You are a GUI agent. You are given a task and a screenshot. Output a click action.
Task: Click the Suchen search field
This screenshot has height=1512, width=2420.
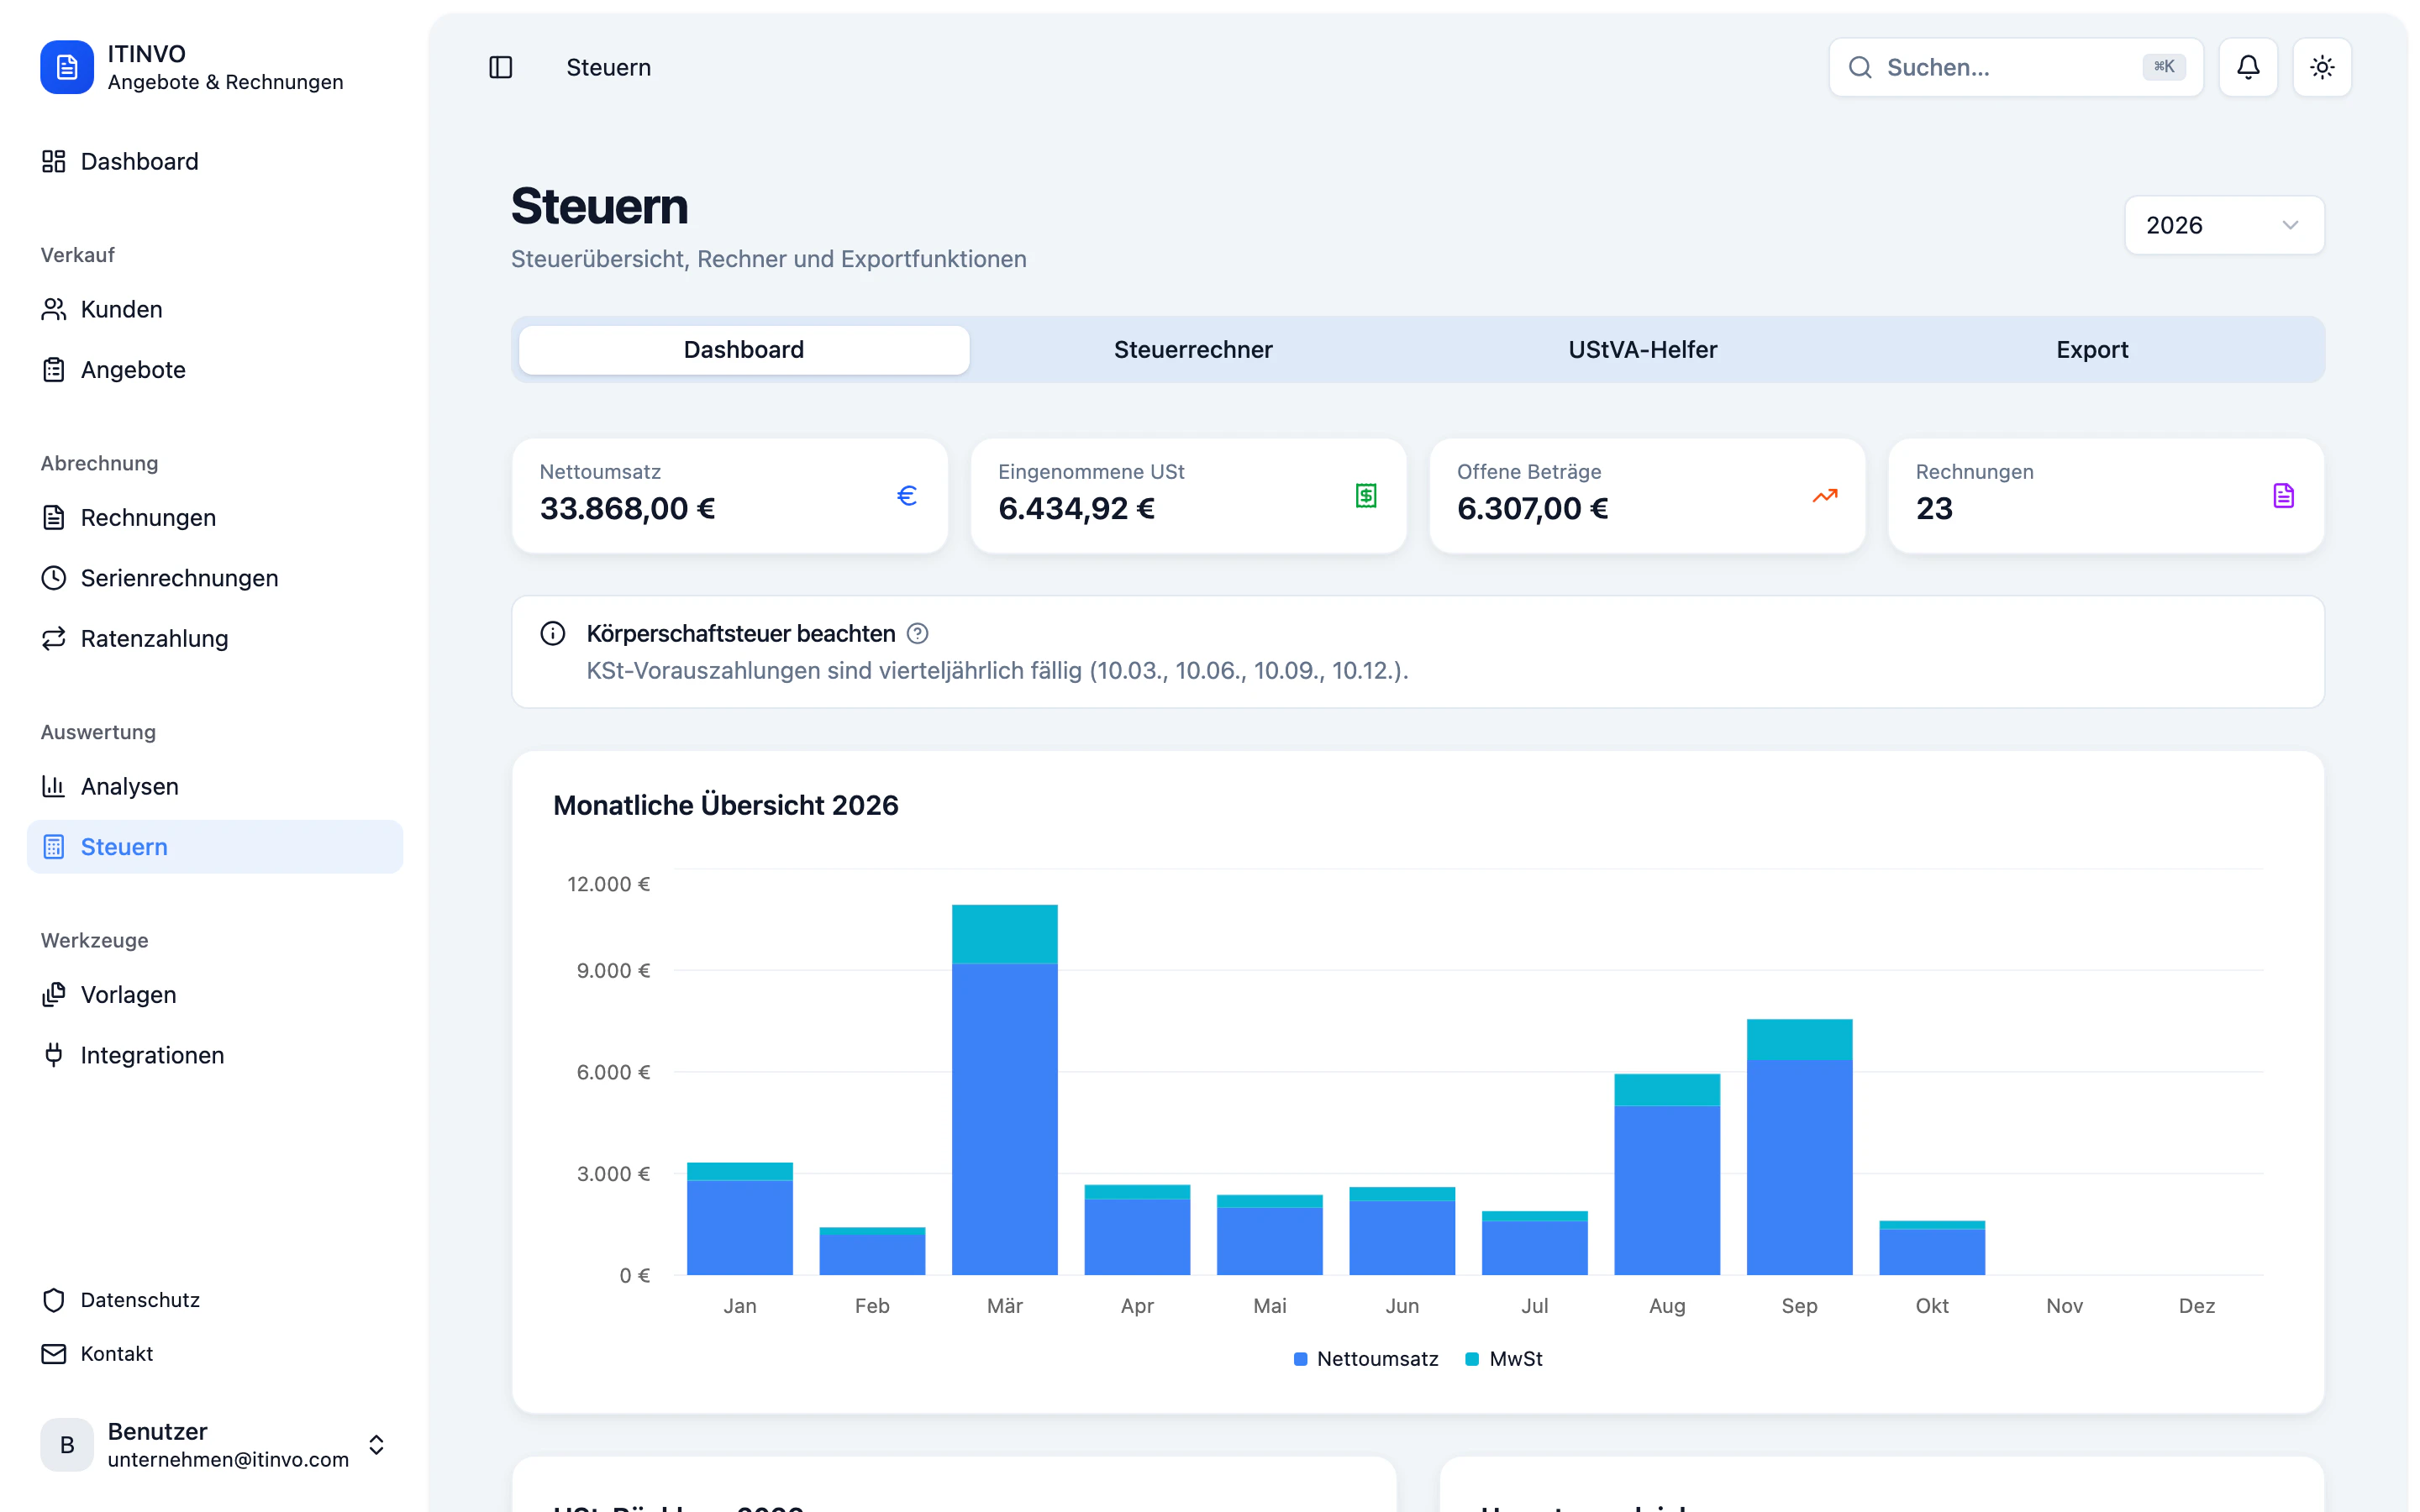tap(2016, 67)
